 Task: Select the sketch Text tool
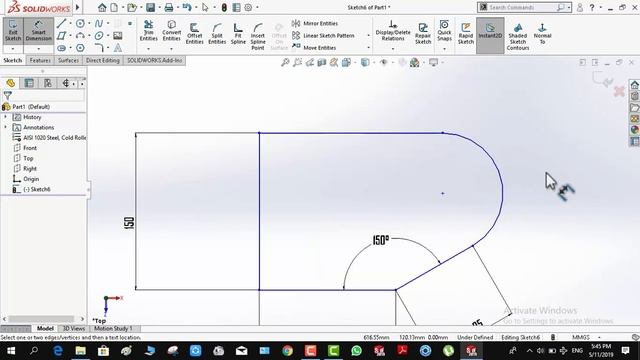118,48
